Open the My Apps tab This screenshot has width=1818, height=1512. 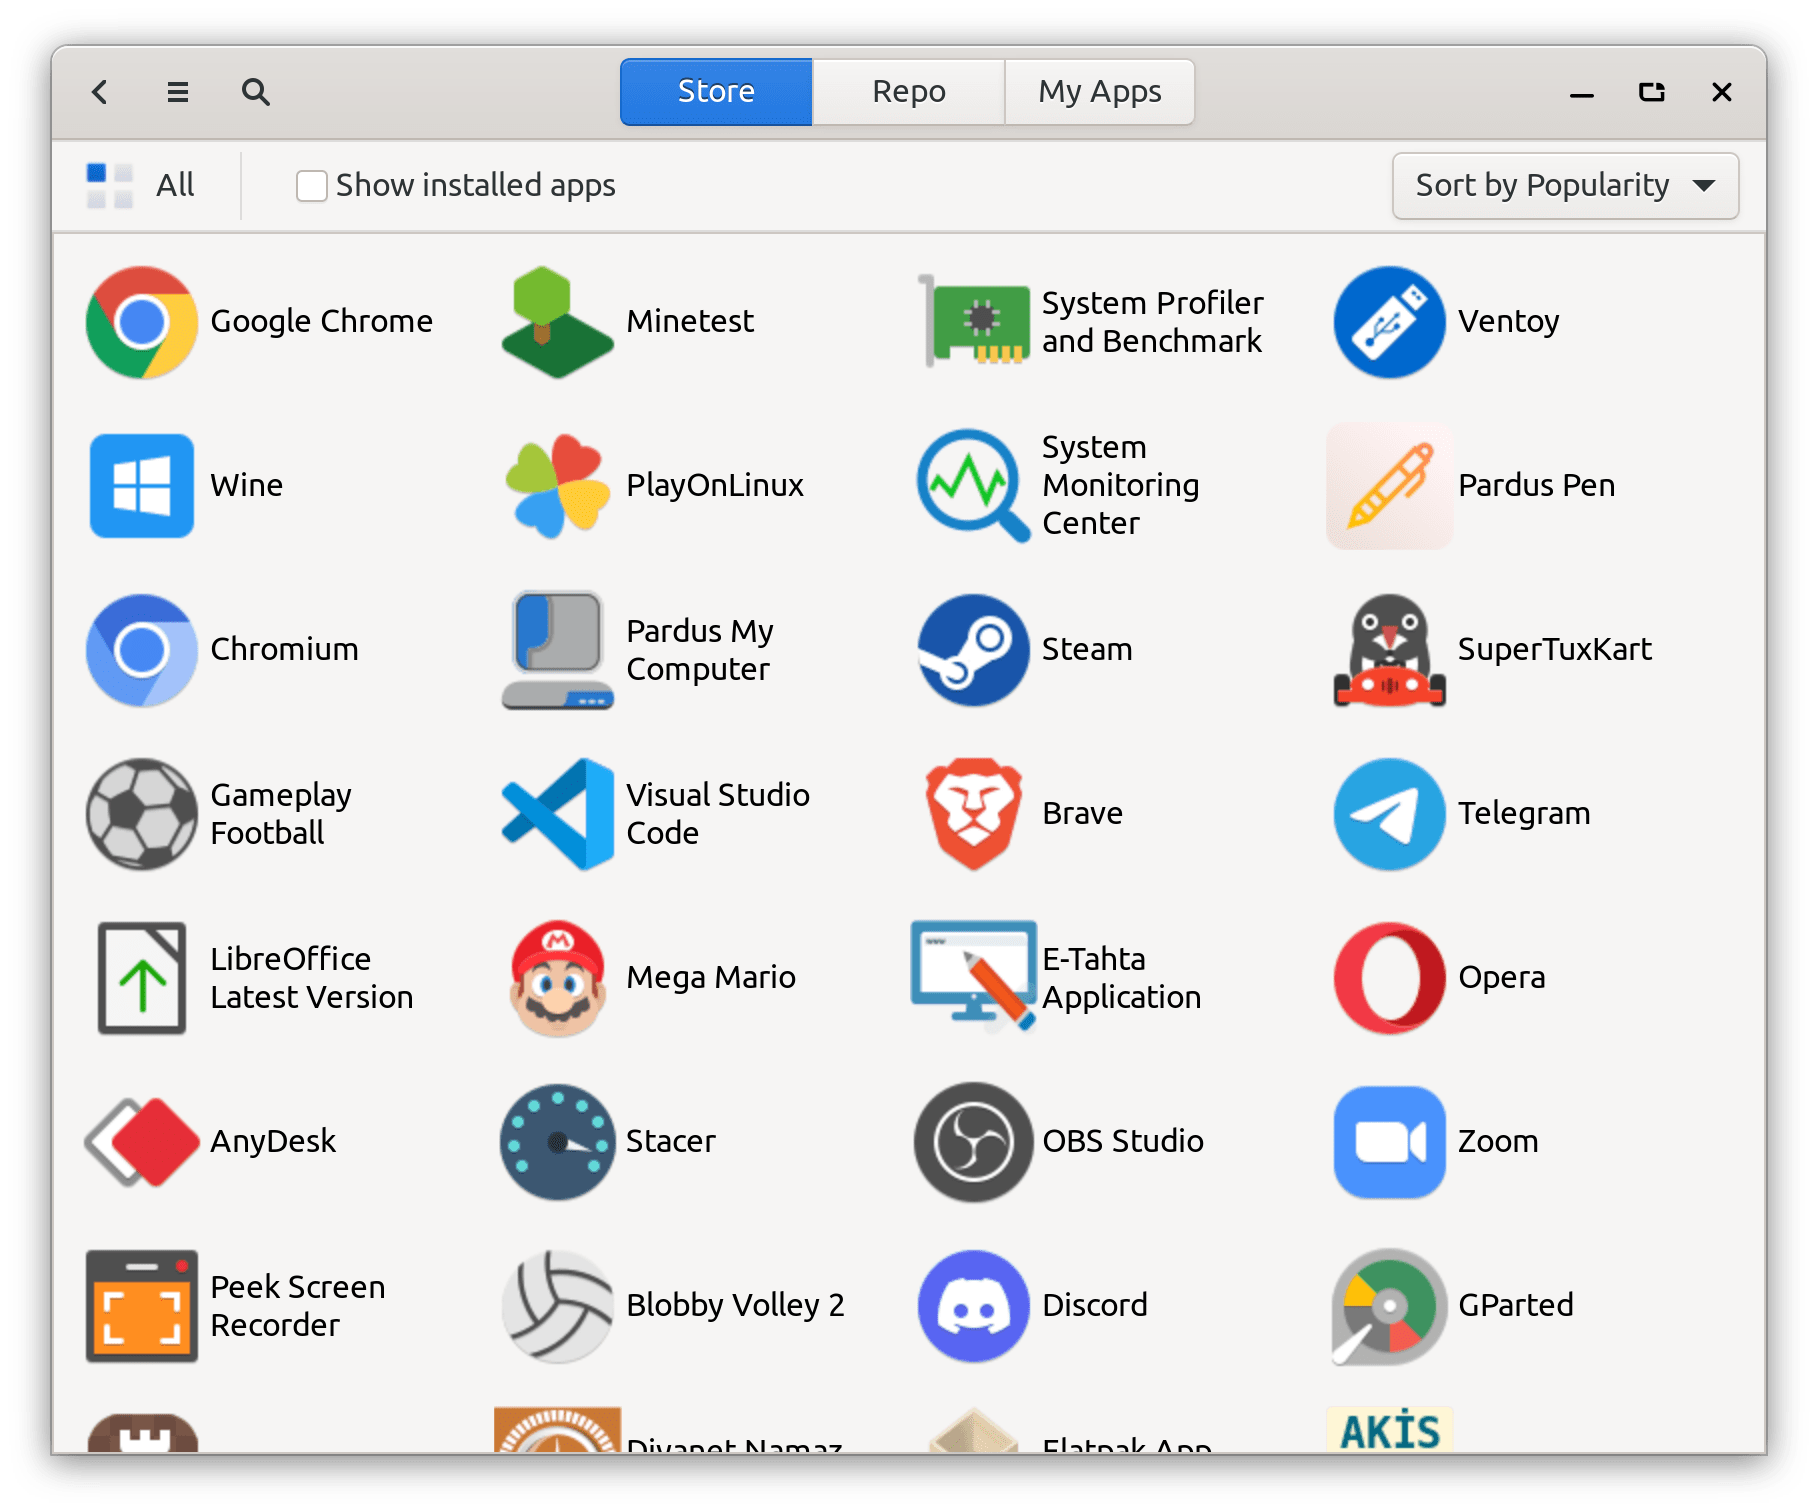pos(1099,92)
